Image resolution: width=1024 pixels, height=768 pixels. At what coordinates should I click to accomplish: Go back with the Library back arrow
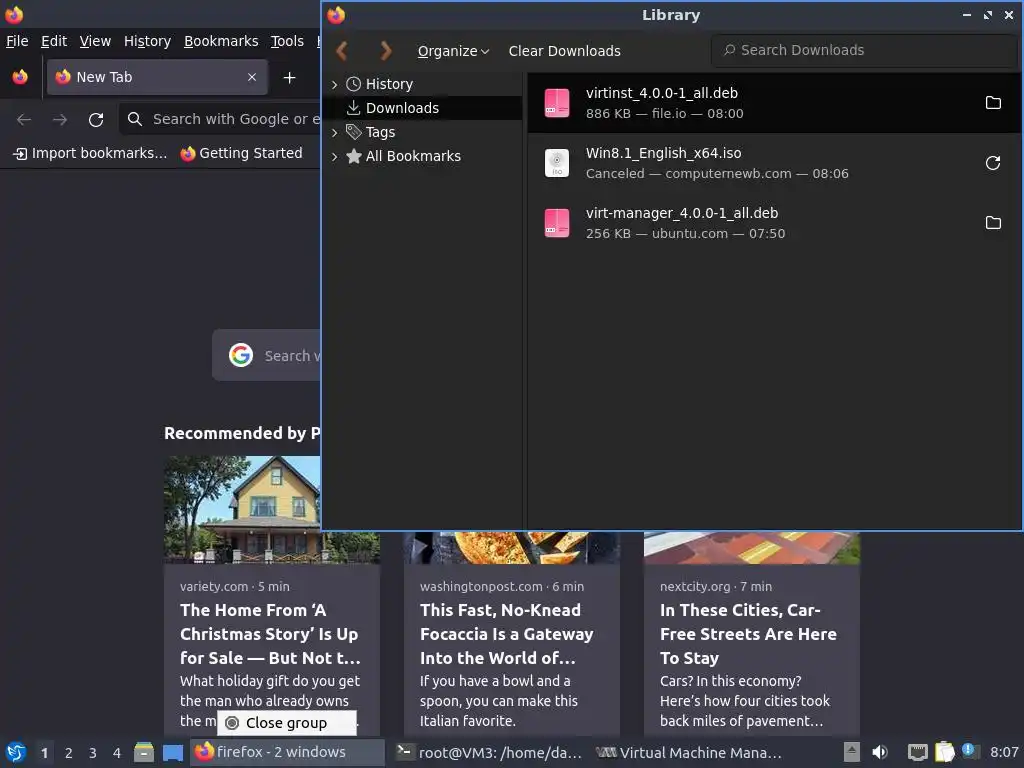pos(341,50)
